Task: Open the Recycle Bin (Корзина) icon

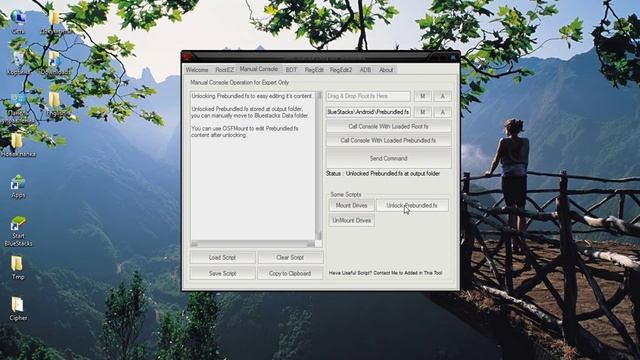Action: click(18, 63)
